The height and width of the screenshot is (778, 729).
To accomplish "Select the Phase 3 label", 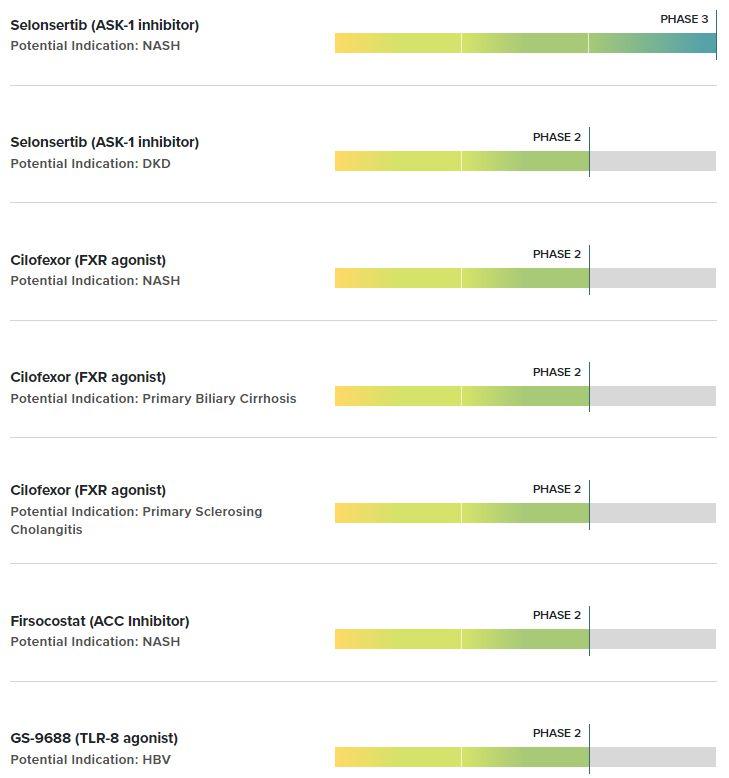I will [x=684, y=19].
